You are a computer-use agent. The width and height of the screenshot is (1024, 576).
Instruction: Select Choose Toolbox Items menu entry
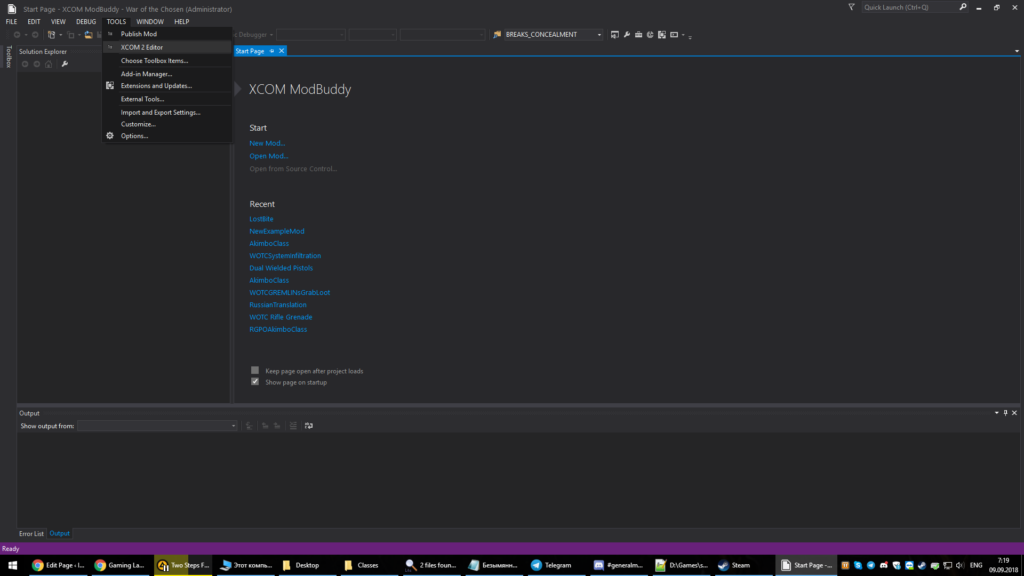click(x=167, y=61)
